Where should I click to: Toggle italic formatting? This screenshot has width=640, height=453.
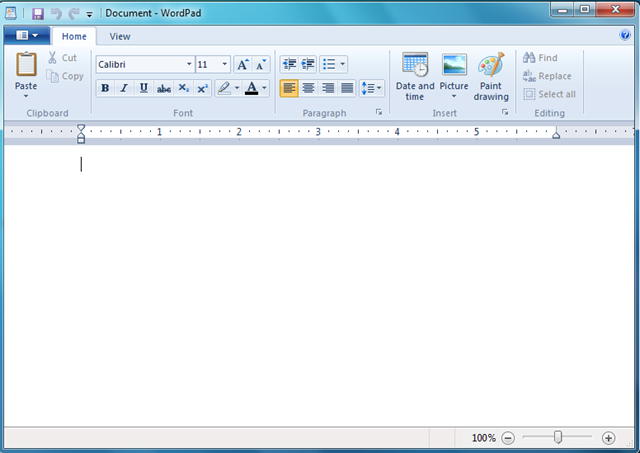point(124,88)
